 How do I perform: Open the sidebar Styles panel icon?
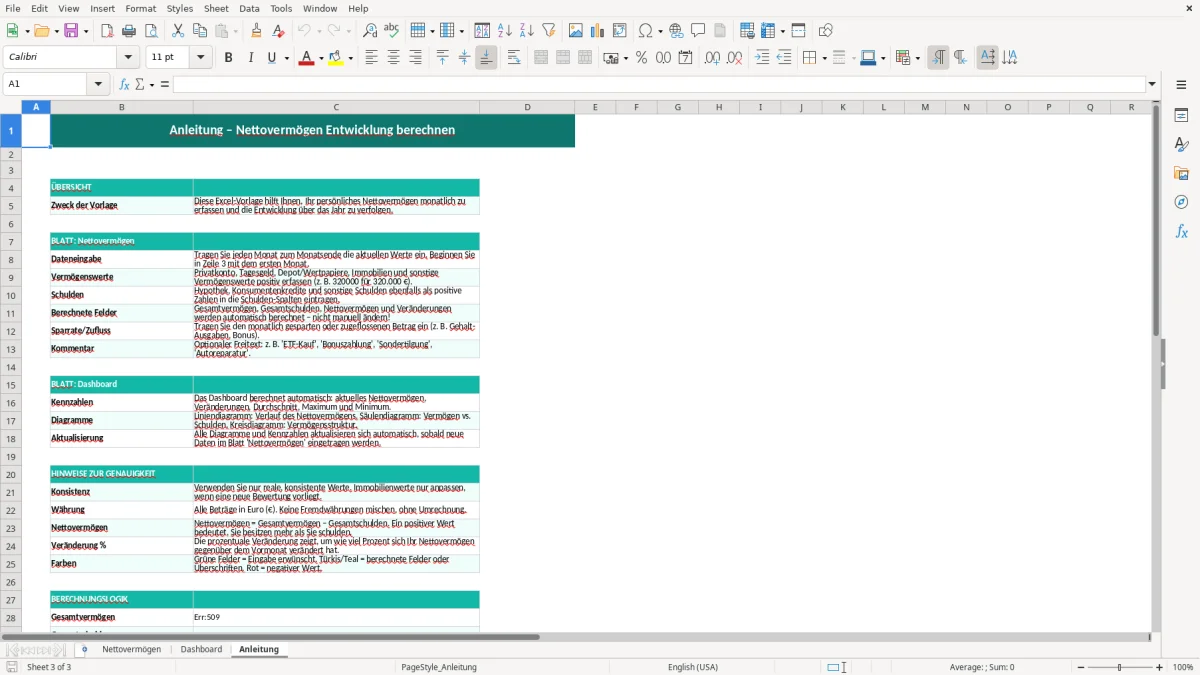pyautogui.click(x=1181, y=144)
